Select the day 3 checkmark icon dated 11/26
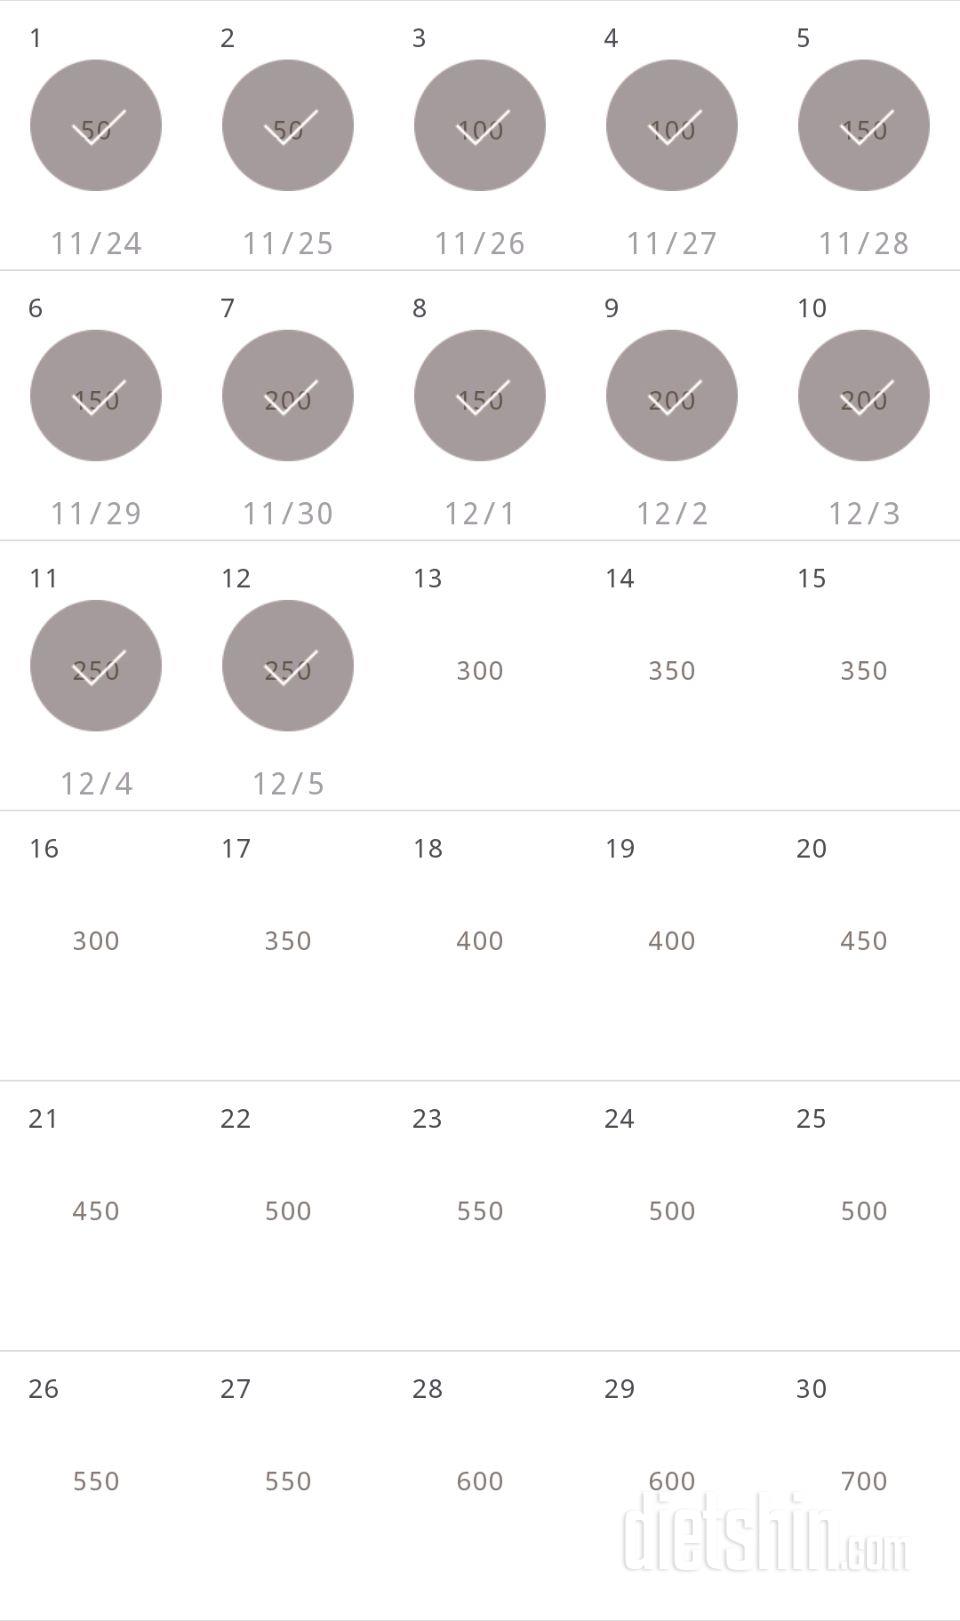 tap(480, 126)
